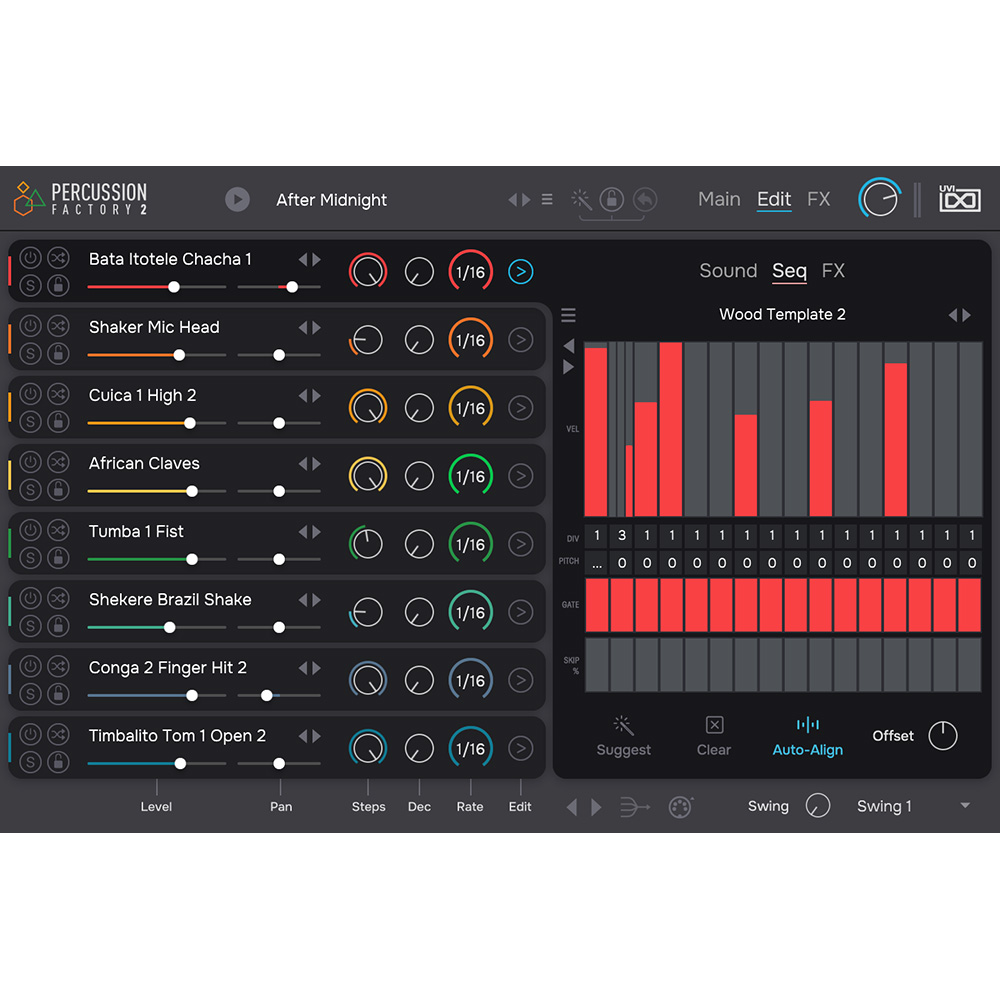Image resolution: width=1000 pixels, height=1000 pixels.
Task: Open editor arrow for Bata Itotele Chacha 1
Action: 520,272
